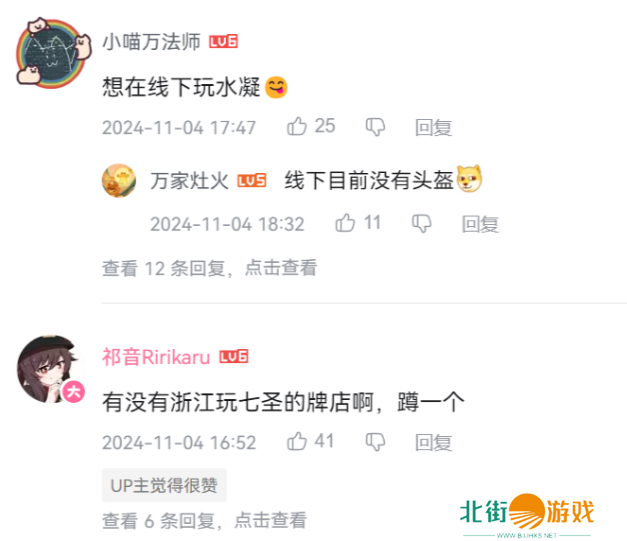Dislike 祁音Ririkaru's comment with thumbs-down
The height and width of the screenshot is (541, 627).
(375, 442)
